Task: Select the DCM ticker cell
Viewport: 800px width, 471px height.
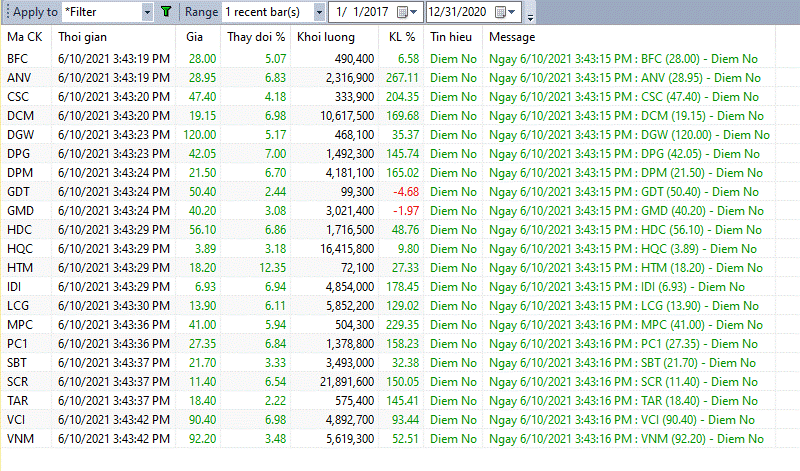Action: click(20, 116)
